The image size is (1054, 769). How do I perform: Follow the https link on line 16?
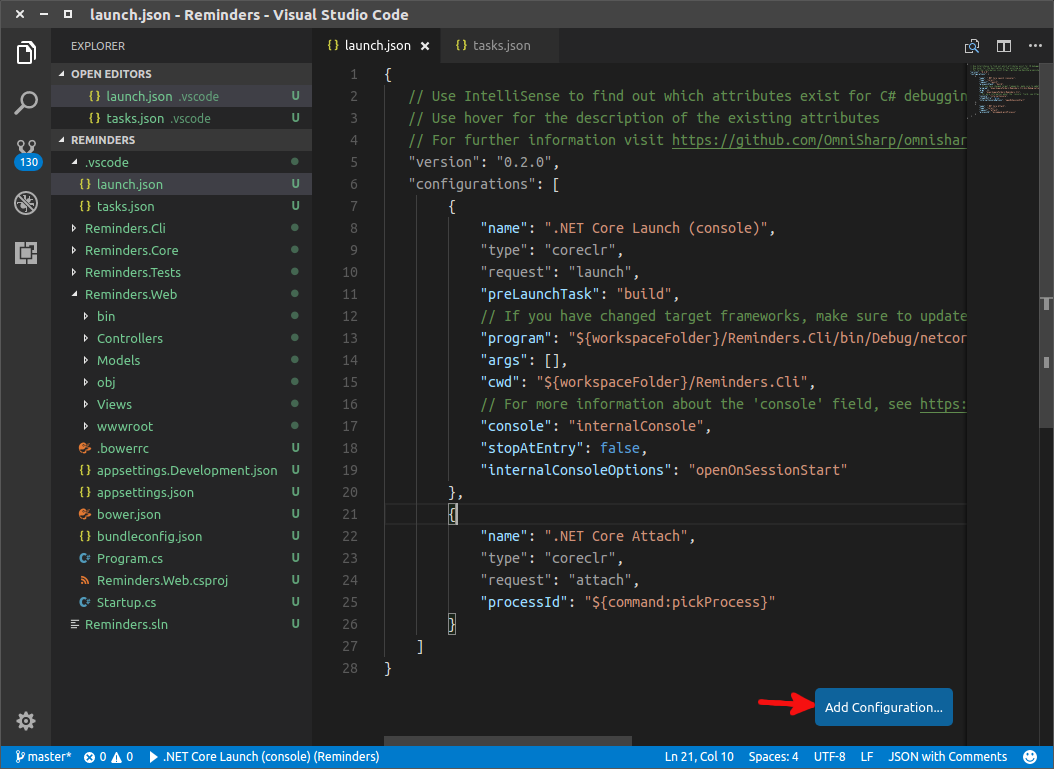pos(942,404)
